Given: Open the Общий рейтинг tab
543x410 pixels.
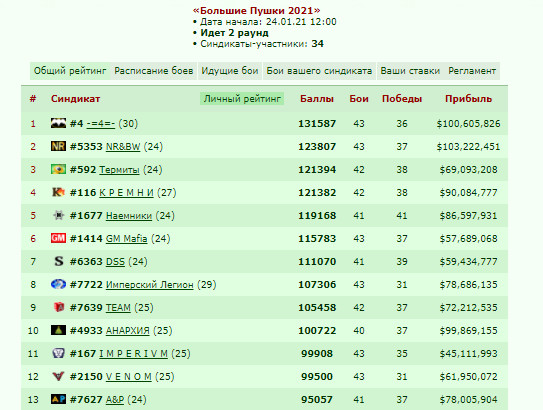Looking at the screenshot, I should (x=70, y=71).
